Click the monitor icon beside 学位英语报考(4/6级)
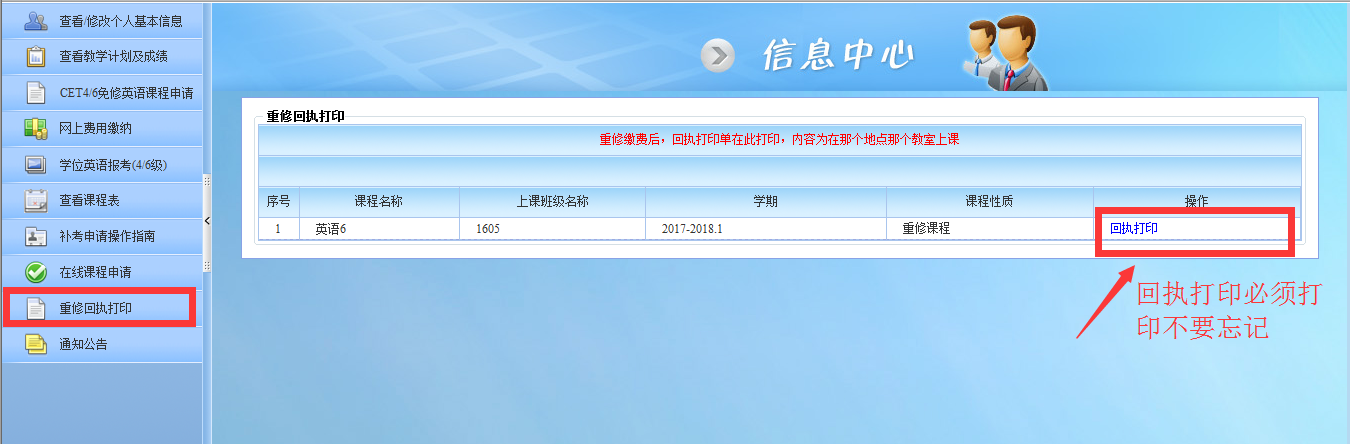The width and height of the screenshot is (1350, 444). (36, 164)
